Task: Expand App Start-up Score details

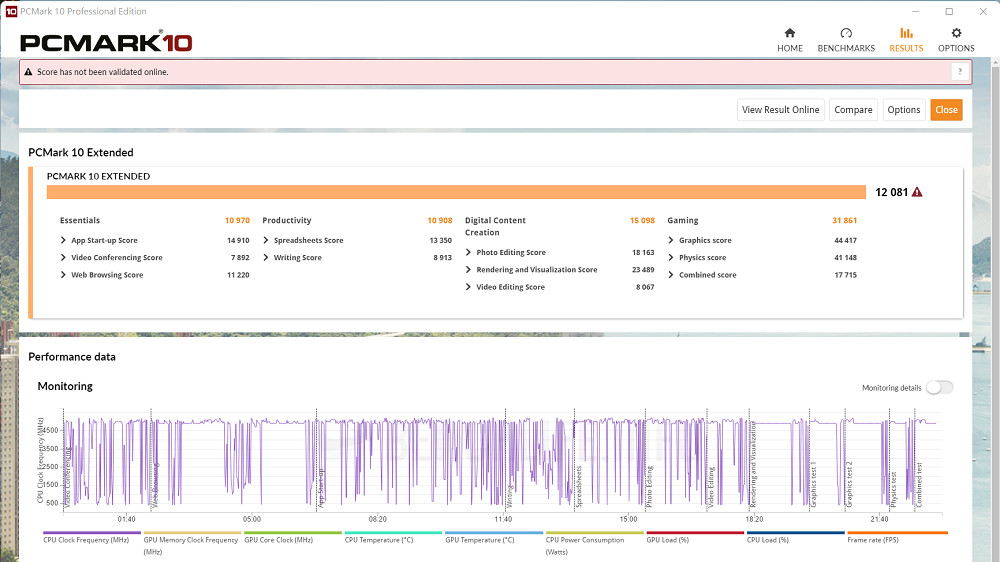Action: pos(65,240)
